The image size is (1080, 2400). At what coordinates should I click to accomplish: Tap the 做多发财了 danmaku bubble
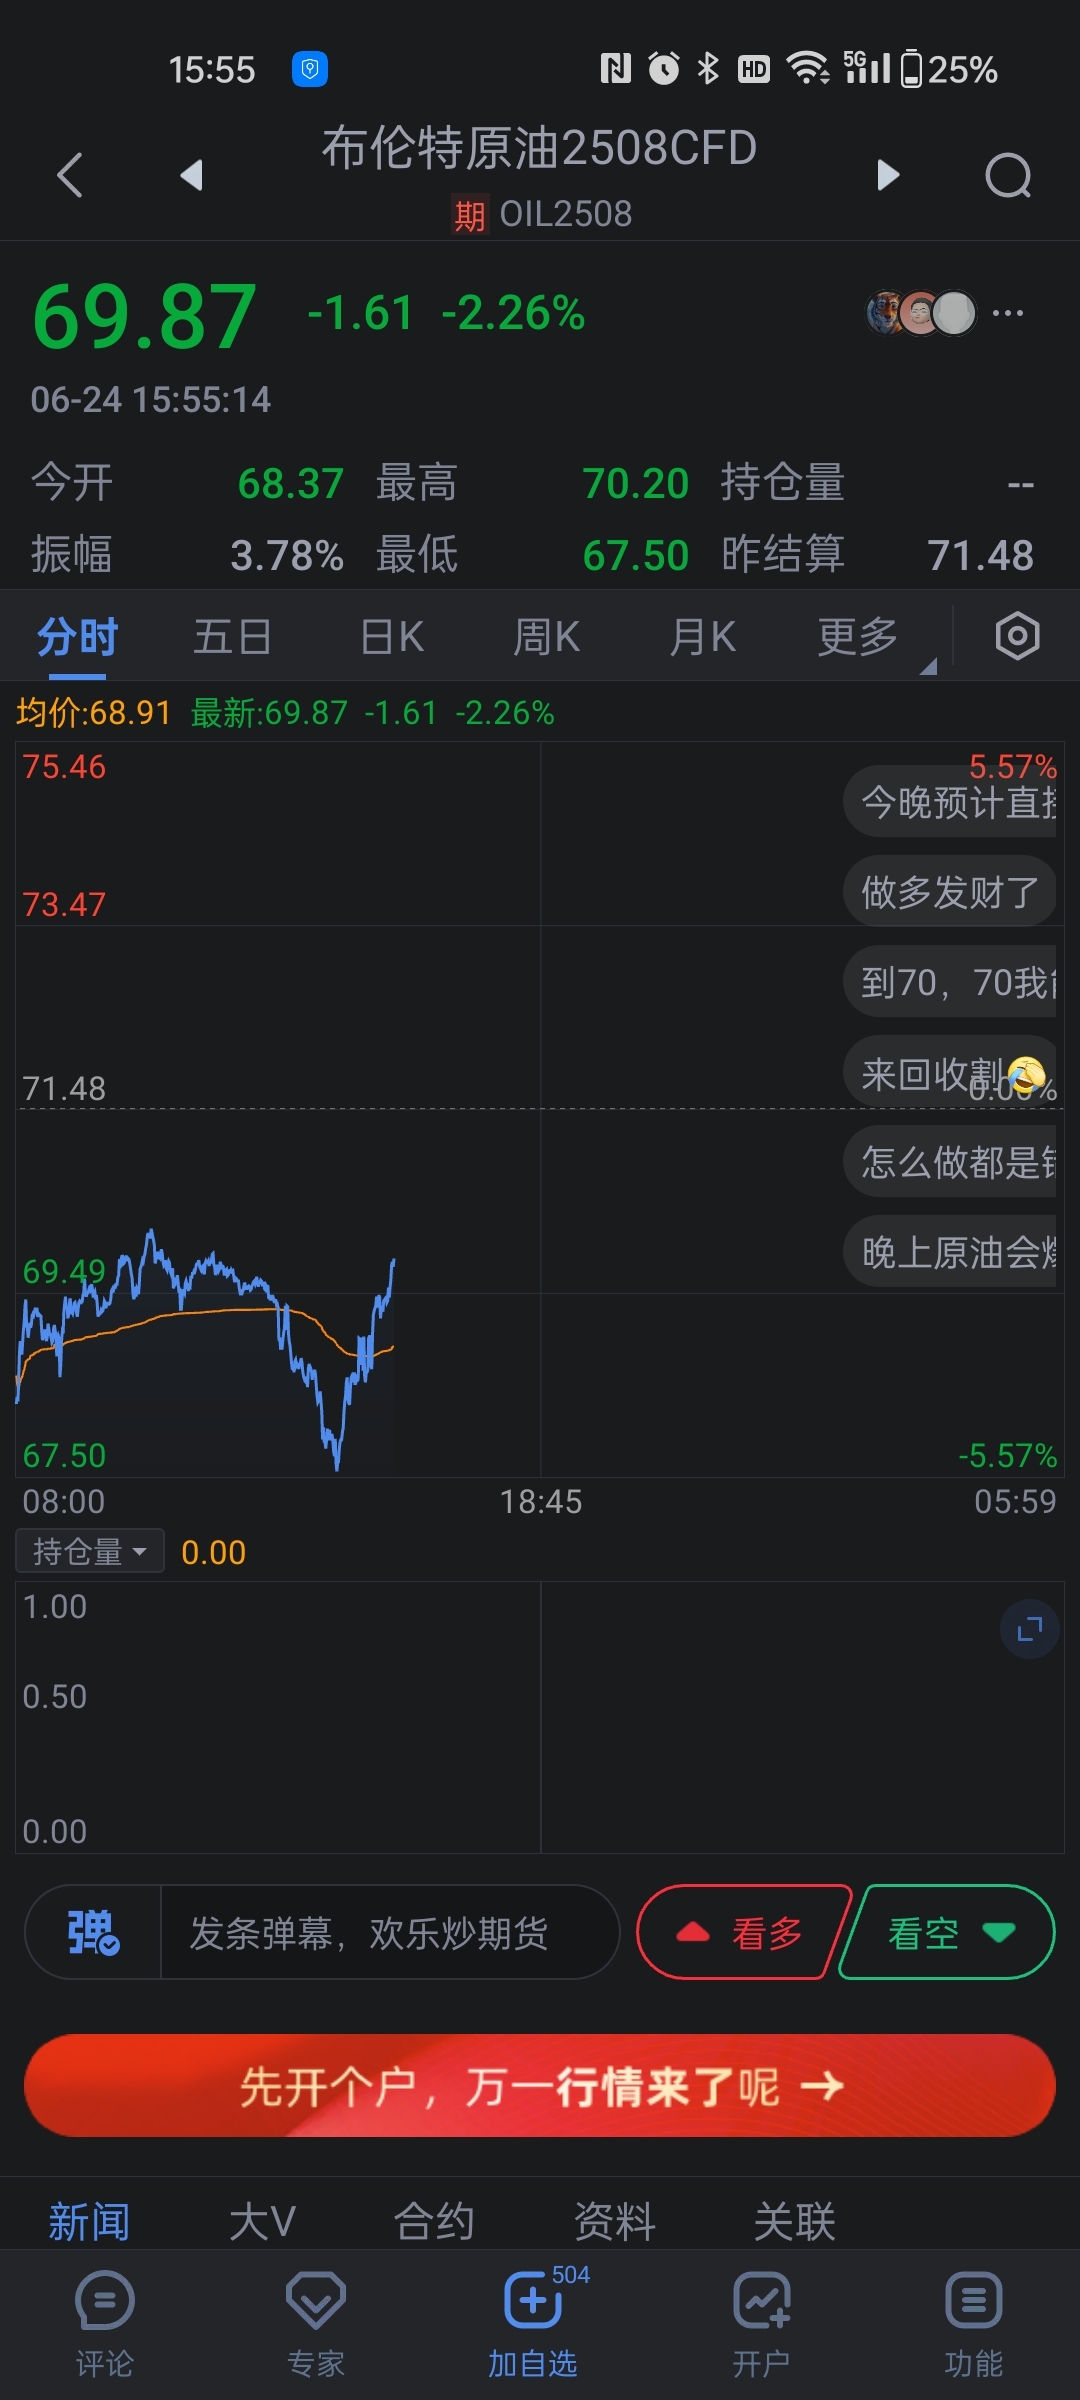click(950, 891)
